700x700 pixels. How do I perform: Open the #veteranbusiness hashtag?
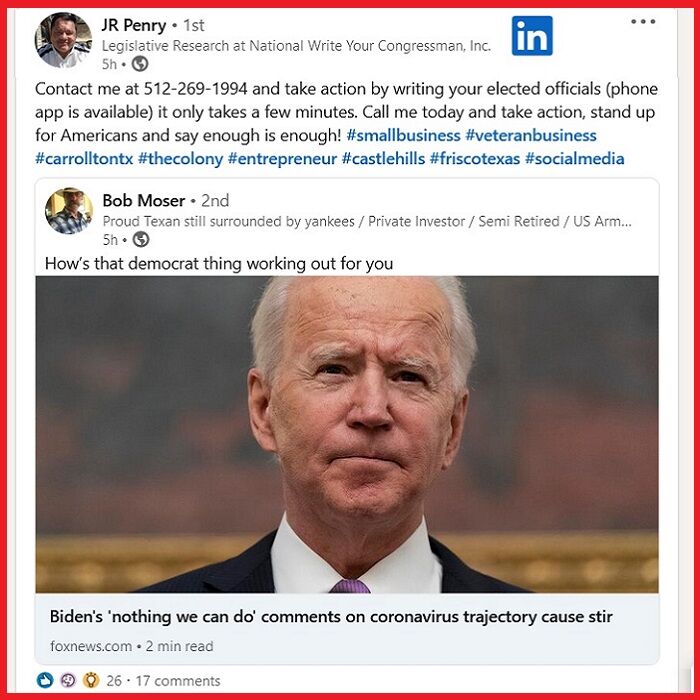tap(531, 135)
